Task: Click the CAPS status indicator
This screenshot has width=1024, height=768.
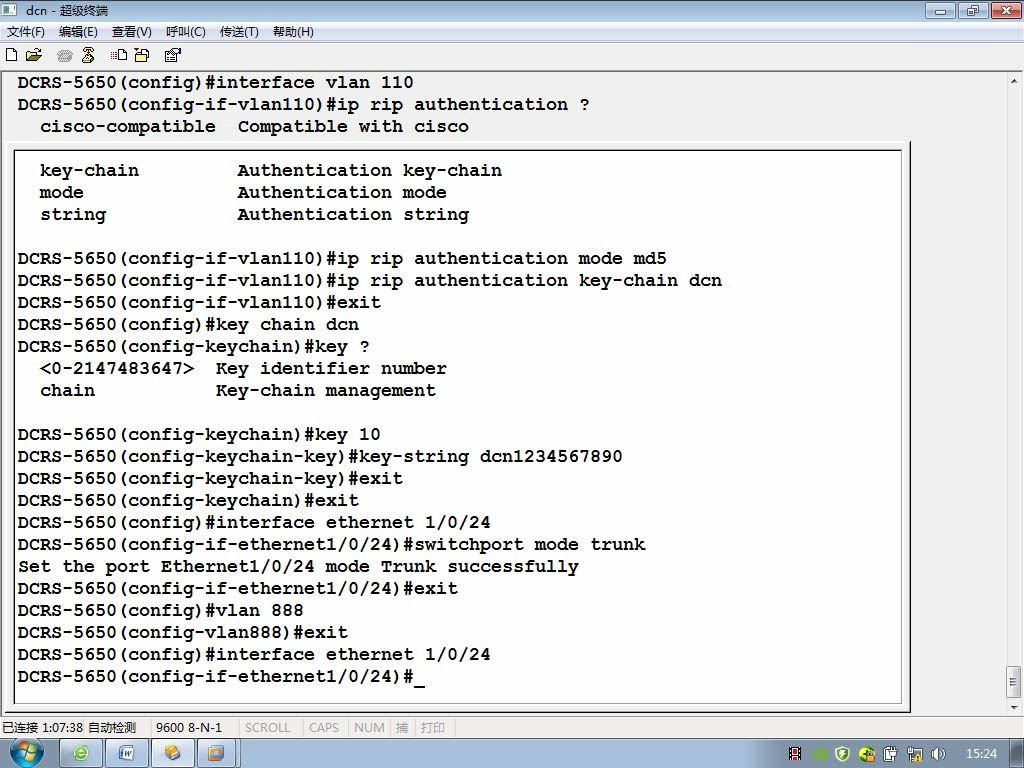Action: [x=324, y=727]
